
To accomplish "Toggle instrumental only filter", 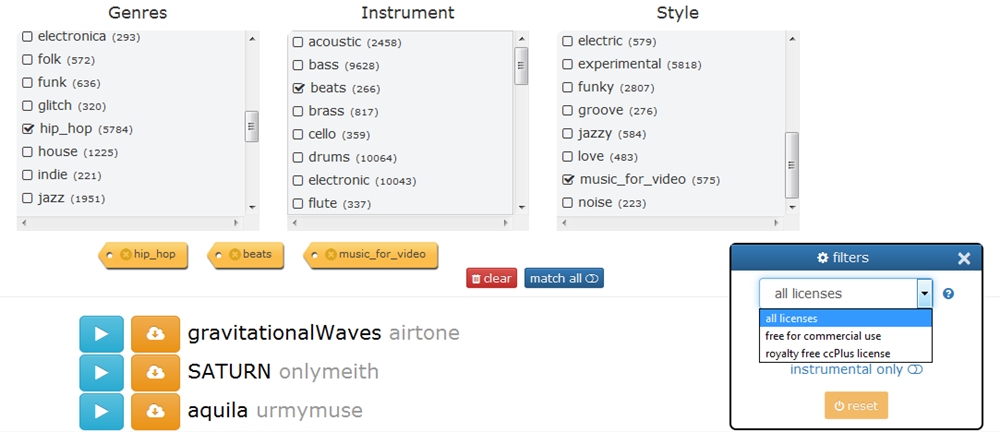I will [x=856, y=370].
